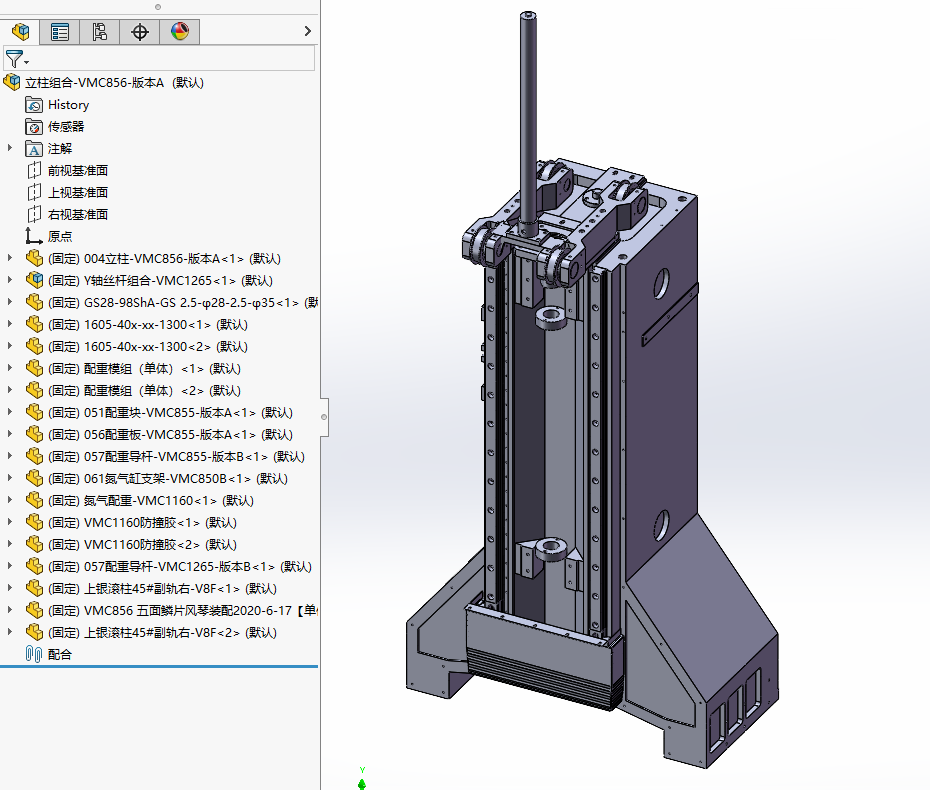This screenshot has width=930, height=790.
Task: Click the panel collapse handle on the divider
Action: click(x=324, y=417)
